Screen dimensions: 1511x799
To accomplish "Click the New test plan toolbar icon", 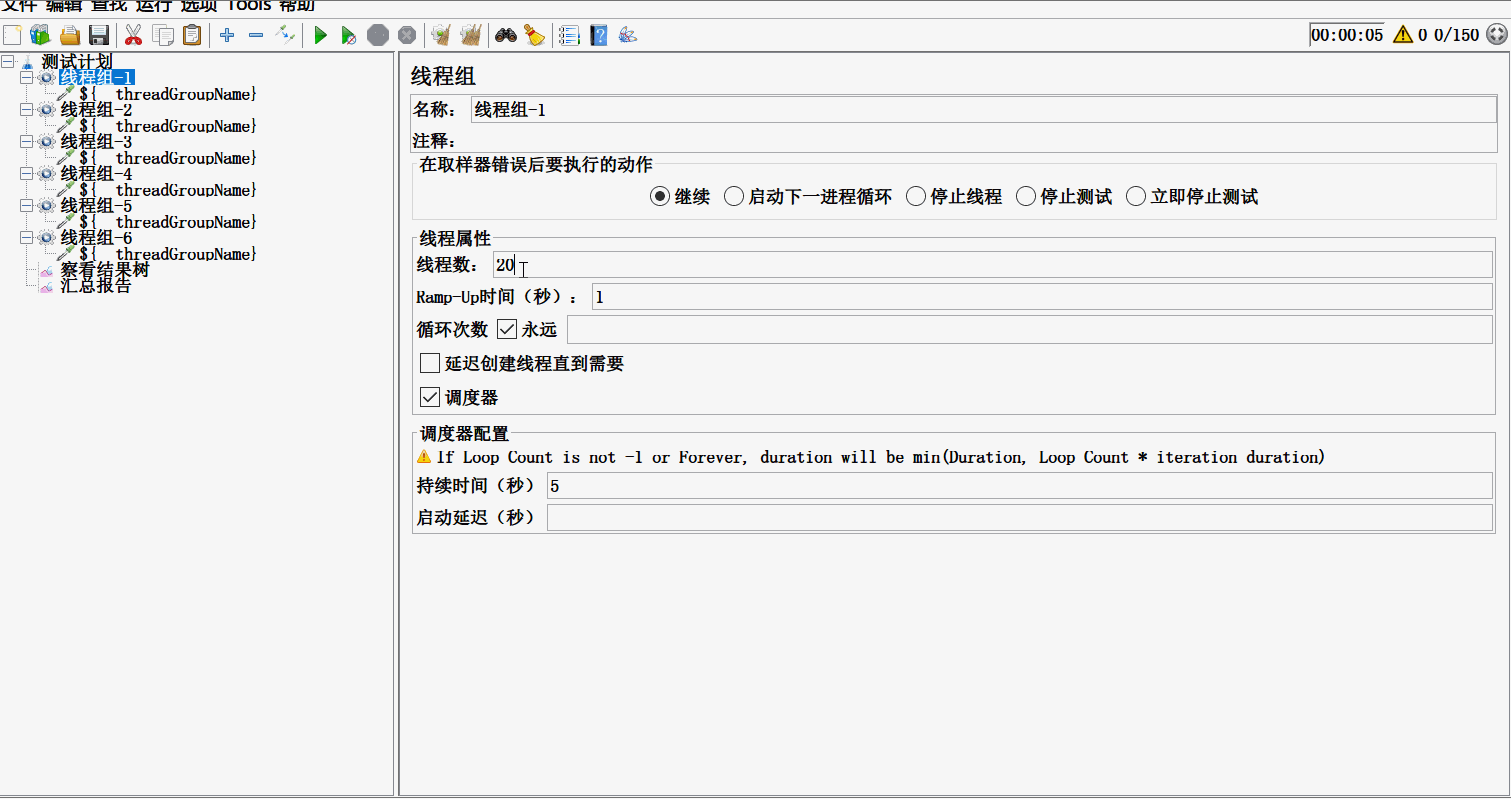I will point(12,36).
